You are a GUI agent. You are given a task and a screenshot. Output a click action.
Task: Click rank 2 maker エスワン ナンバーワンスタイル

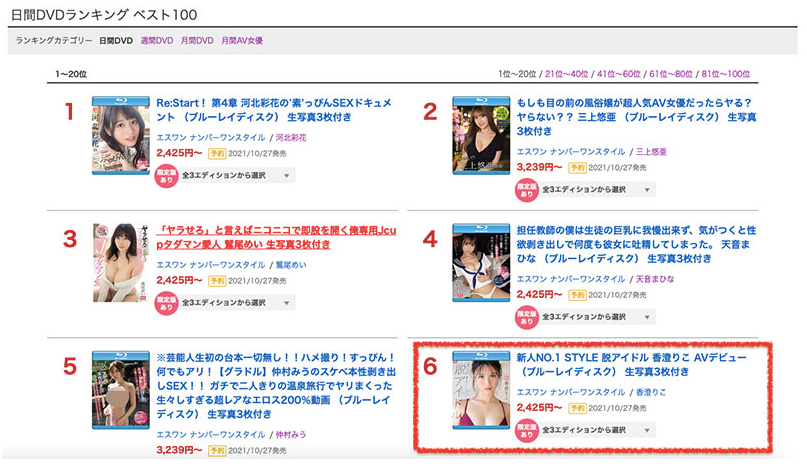tap(571, 152)
